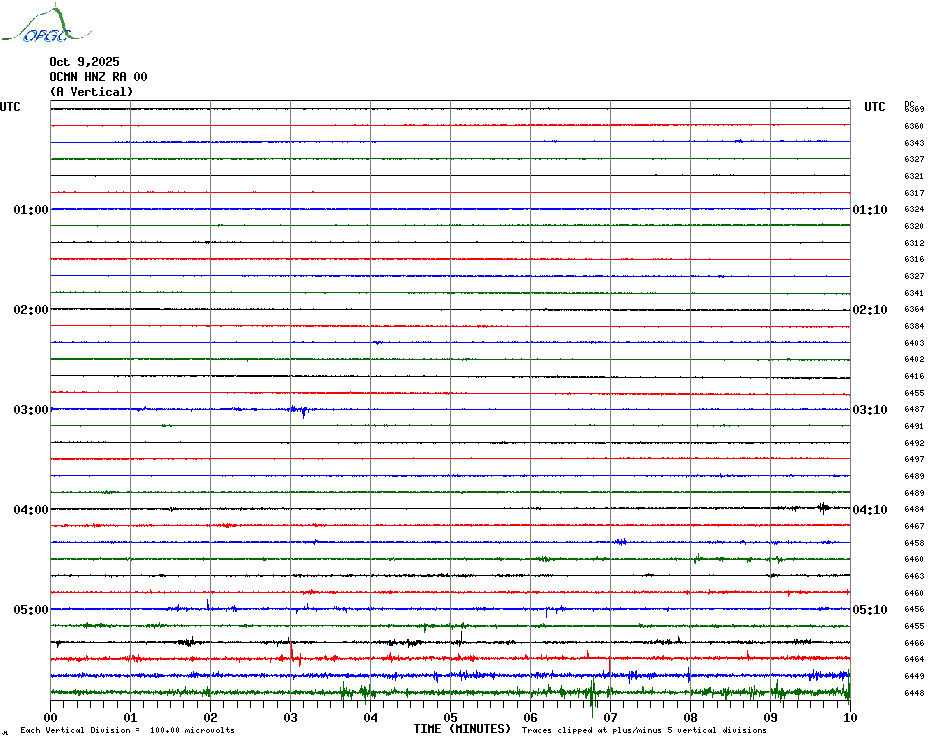Image resolution: width=930 pixels, height=744 pixels.
Task: Click the 01:00 UTC time label on left
Action: (x=31, y=210)
